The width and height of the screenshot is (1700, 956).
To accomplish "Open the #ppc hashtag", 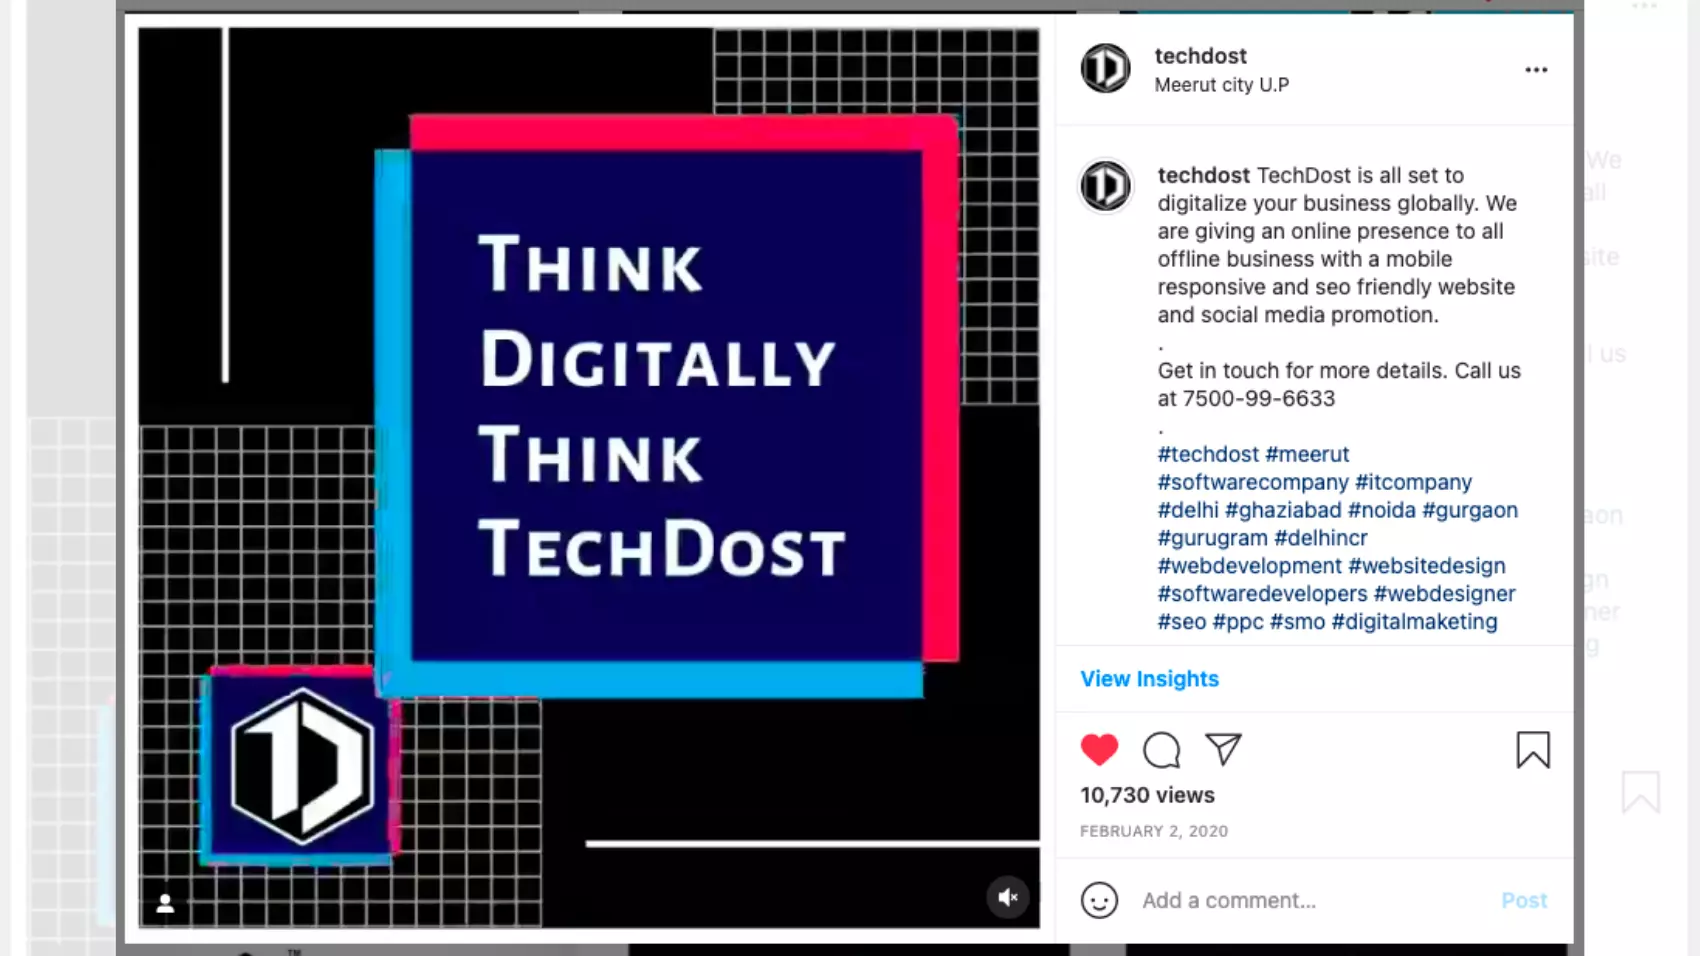I will pos(1238,622).
